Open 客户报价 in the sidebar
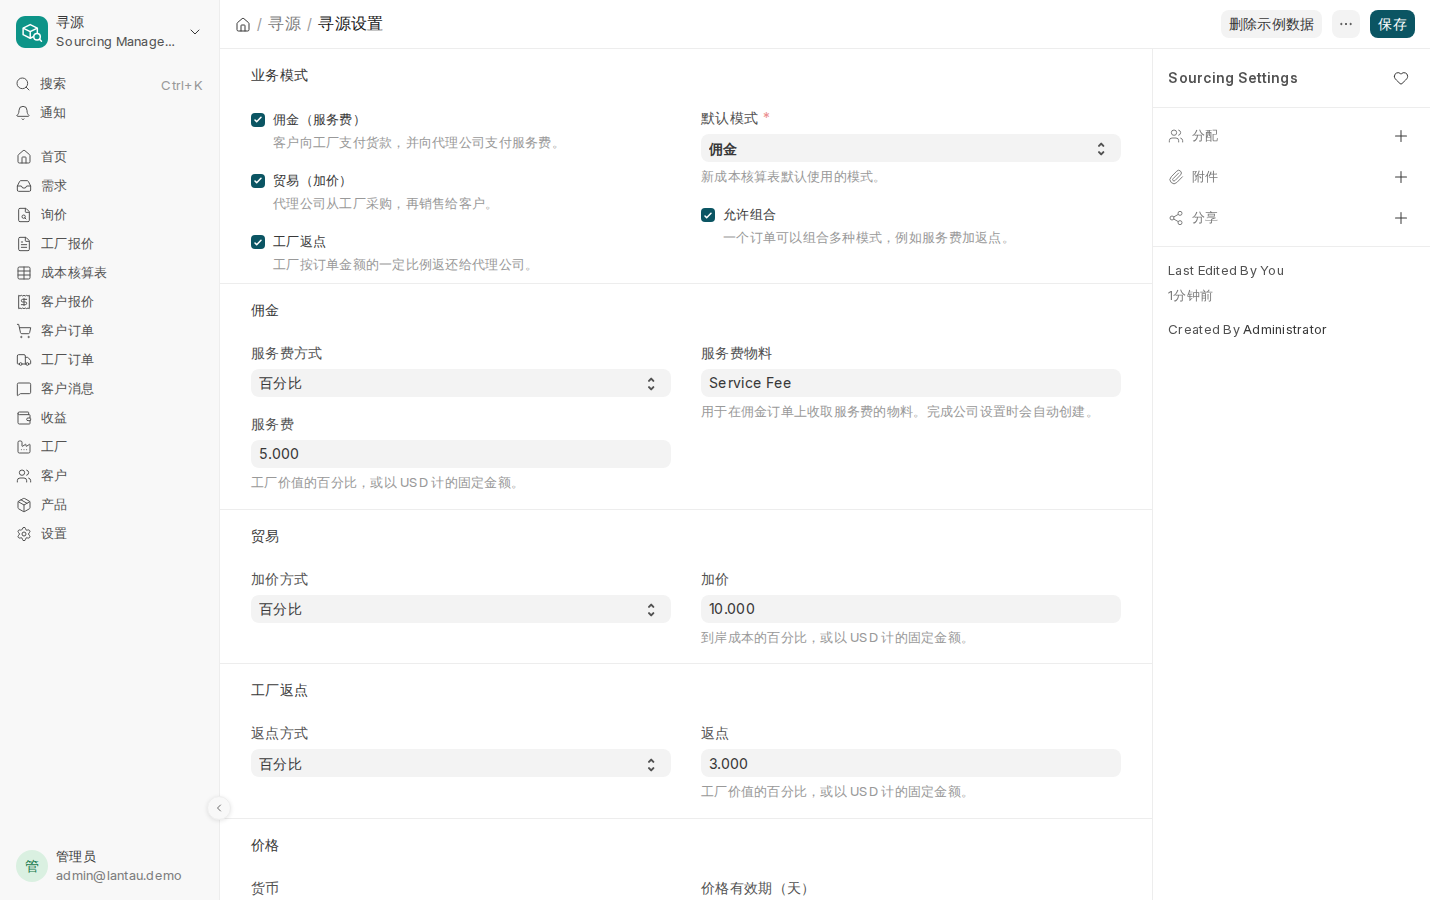The height and width of the screenshot is (900, 1440). coord(110,302)
